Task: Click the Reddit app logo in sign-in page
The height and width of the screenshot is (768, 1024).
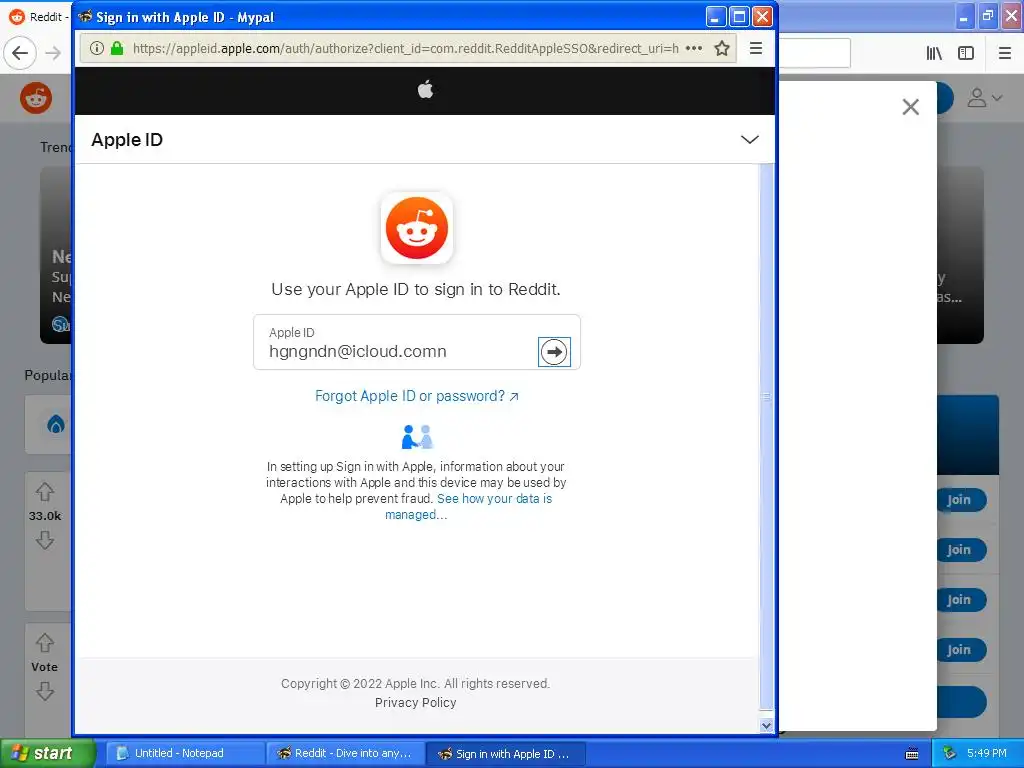Action: (417, 228)
